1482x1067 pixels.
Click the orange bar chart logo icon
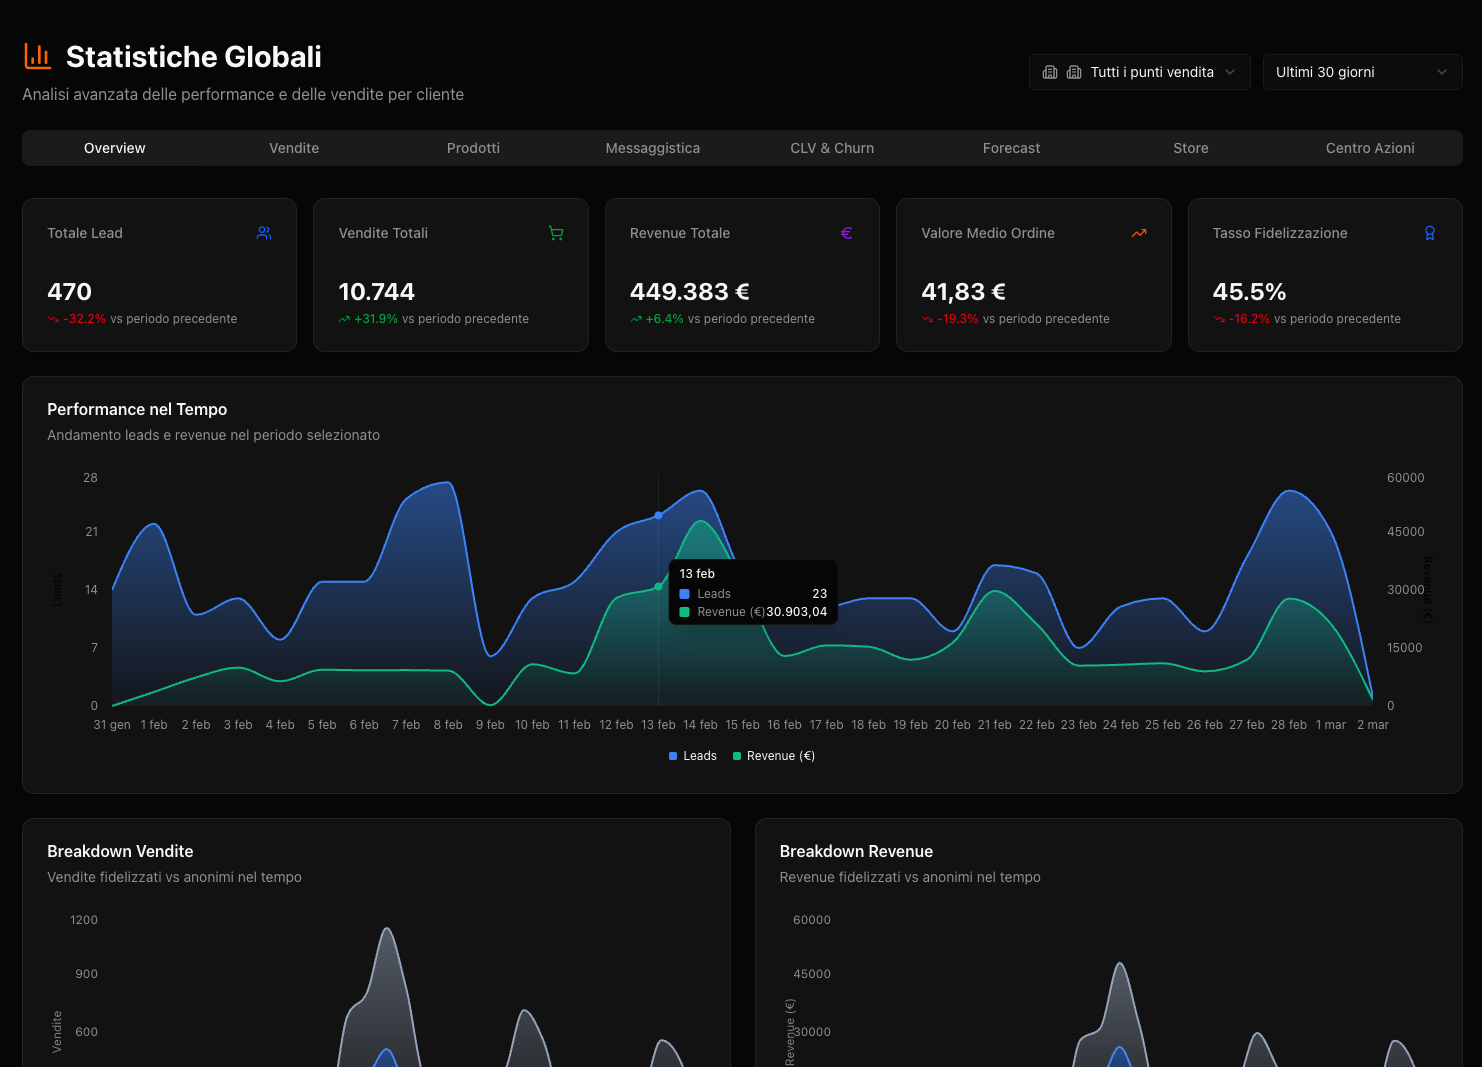pyautogui.click(x=37, y=56)
